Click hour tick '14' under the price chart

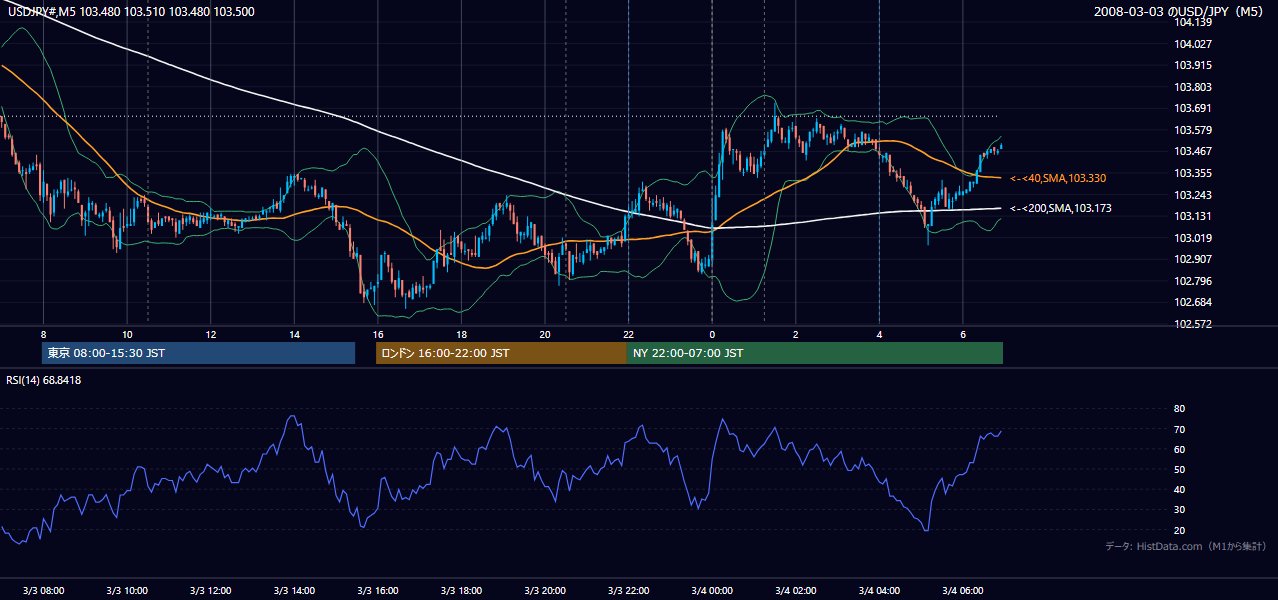click(x=294, y=334)
